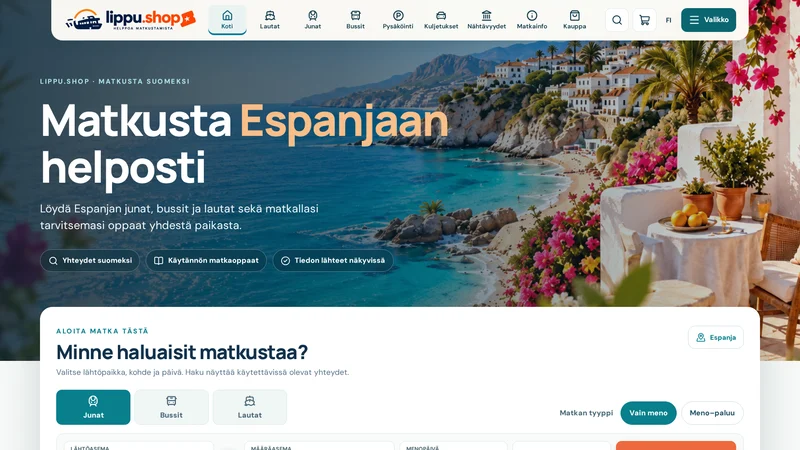Open the Bussit buses page in the navbar

click(356, 20)
